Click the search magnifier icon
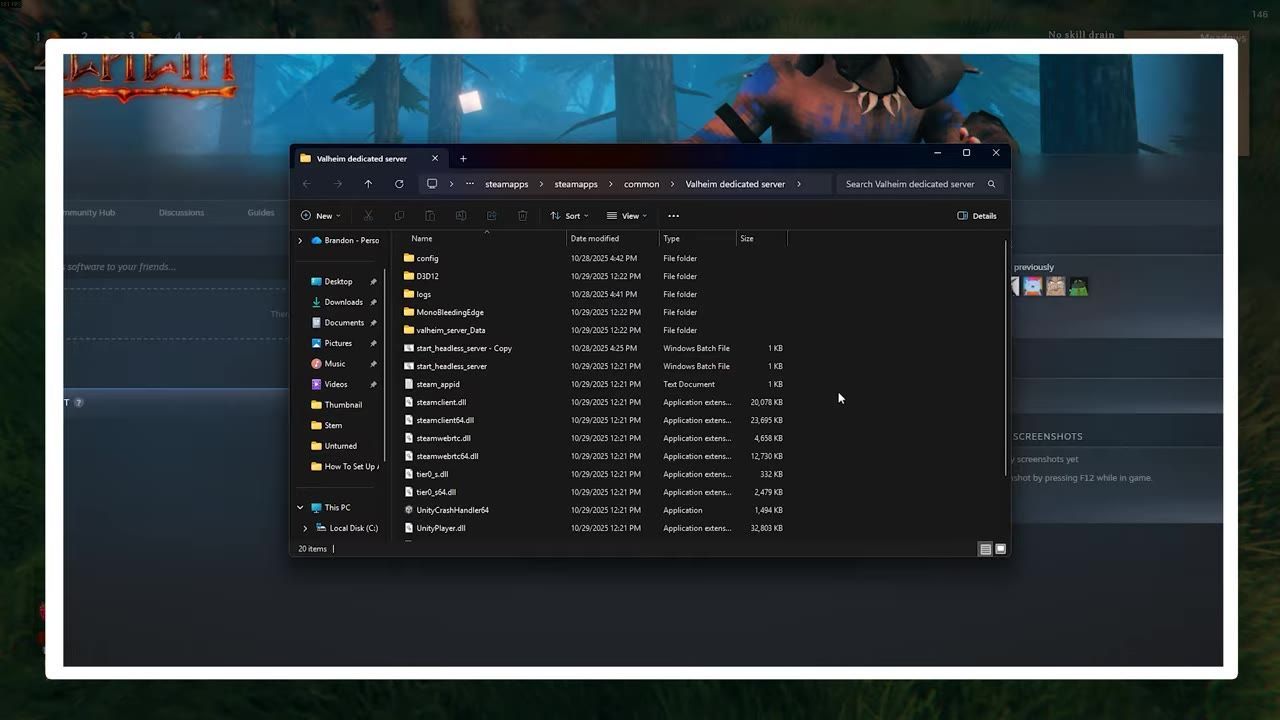Image resolution: width=1280 pixels, height=720 pixels. (x=991, y=184)
